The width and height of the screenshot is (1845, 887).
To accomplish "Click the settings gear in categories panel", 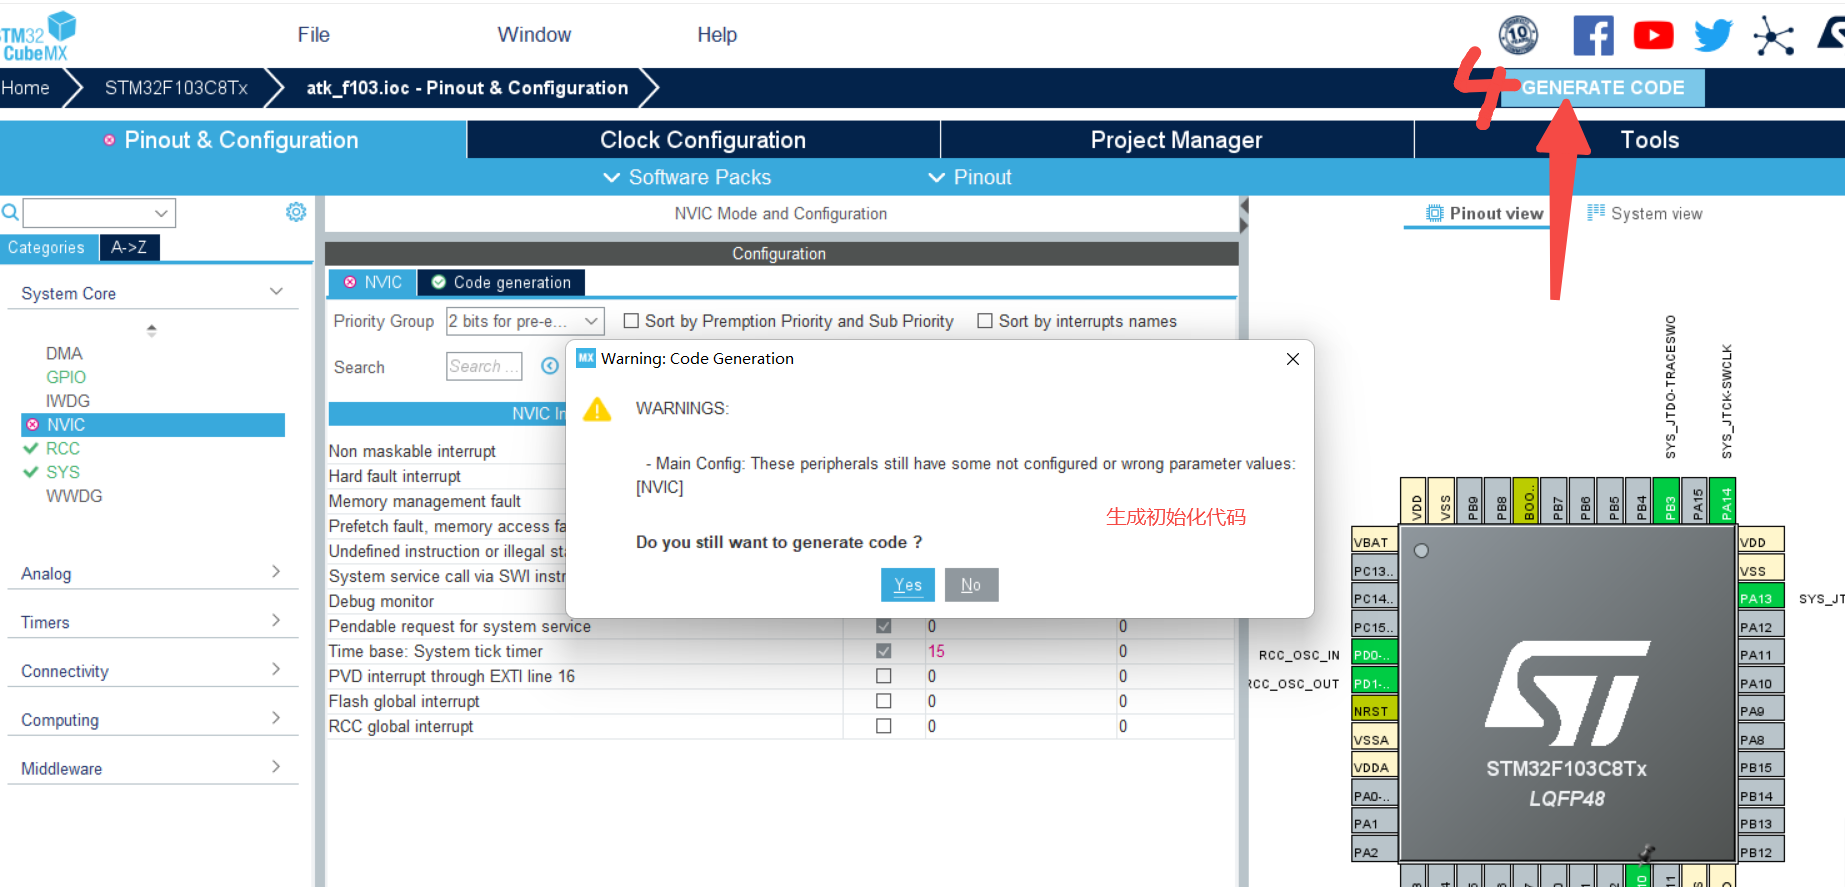I will [296, 212].
